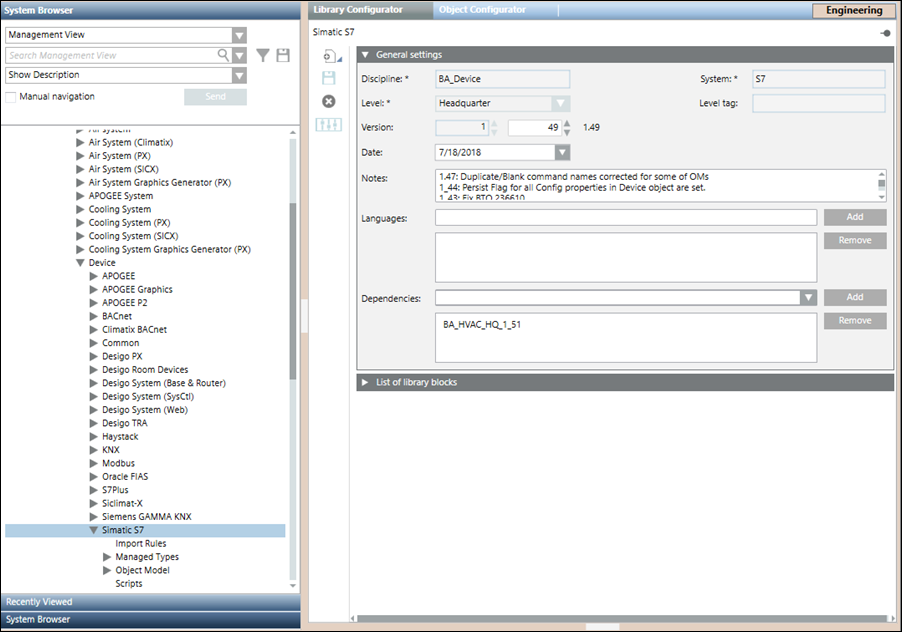Enable the Manual navigation checkbox
The height and width of the screenshot is (632, 902).
click(x=11, y=97)
